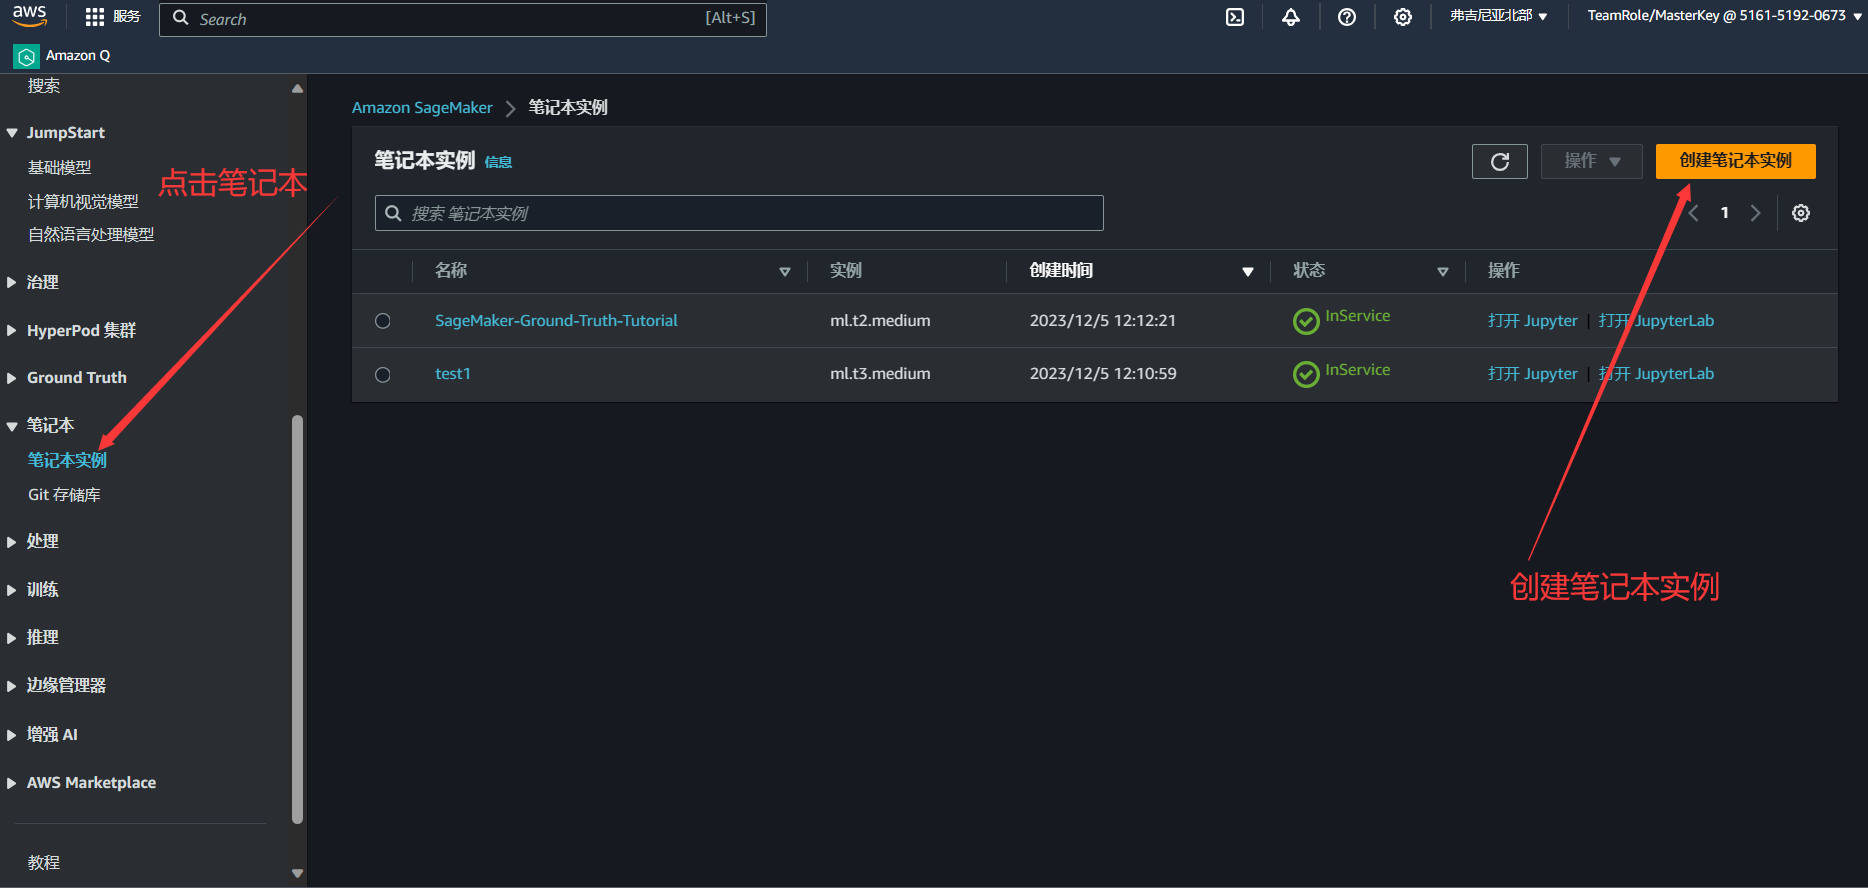Image resolution: width=1868 pixels, height=888 pixels.
Task: Open table preferences gear icon
Action: [x=1801, y=213]
